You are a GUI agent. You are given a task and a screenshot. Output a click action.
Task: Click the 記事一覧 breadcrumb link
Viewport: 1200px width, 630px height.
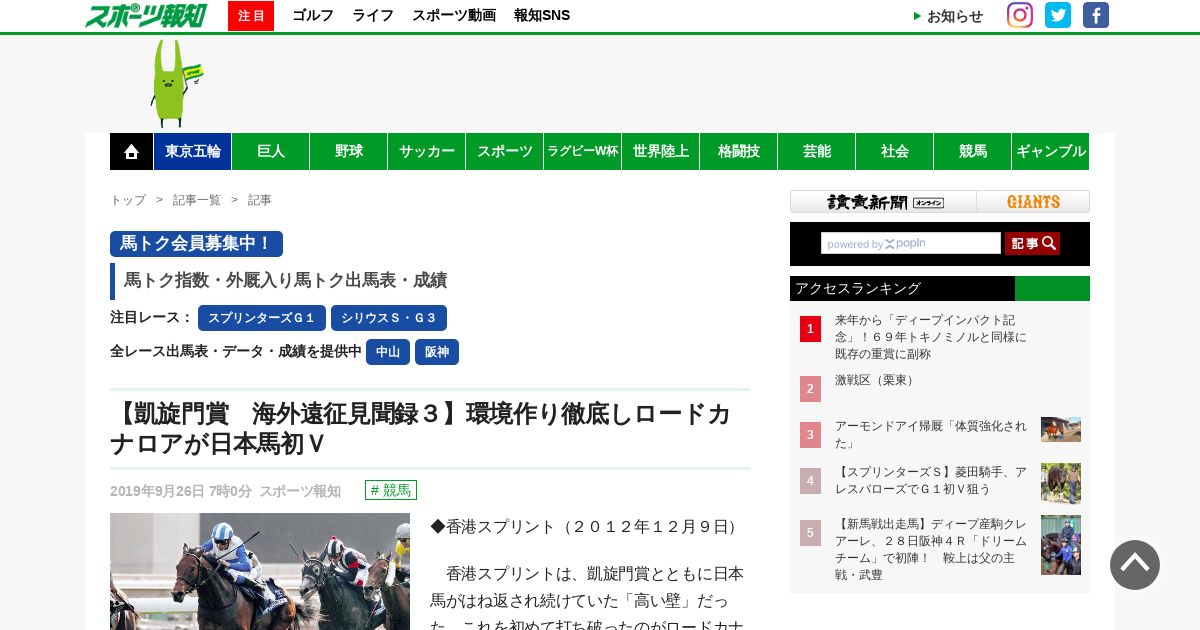197,200
